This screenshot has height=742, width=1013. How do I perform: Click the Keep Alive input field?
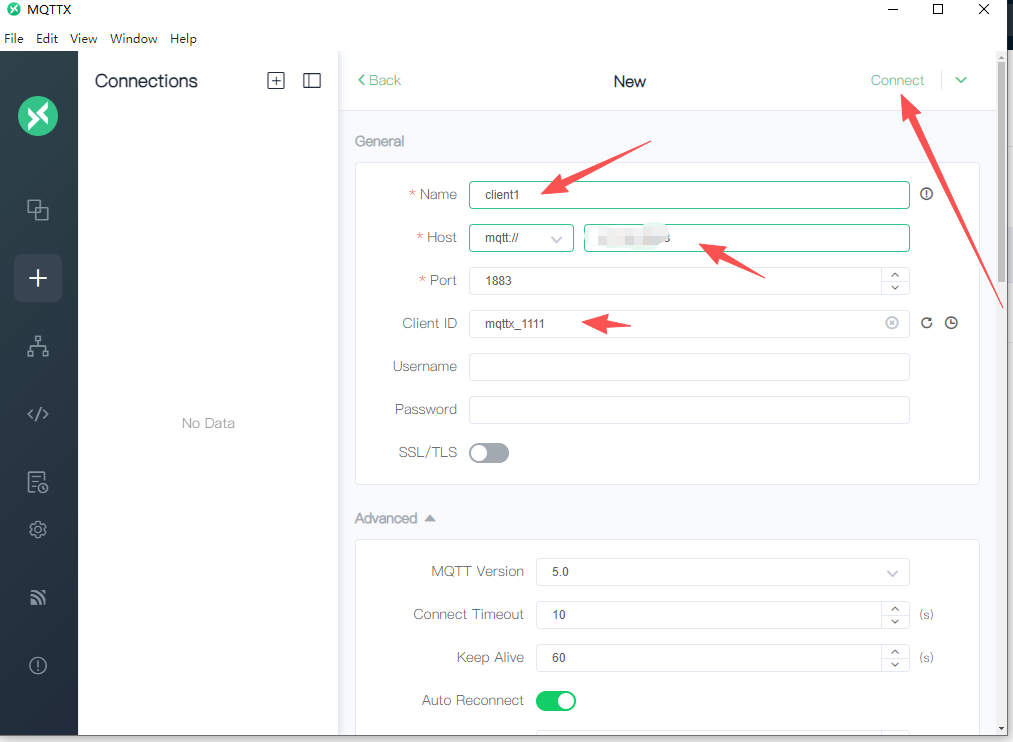(x=709, y=658)
